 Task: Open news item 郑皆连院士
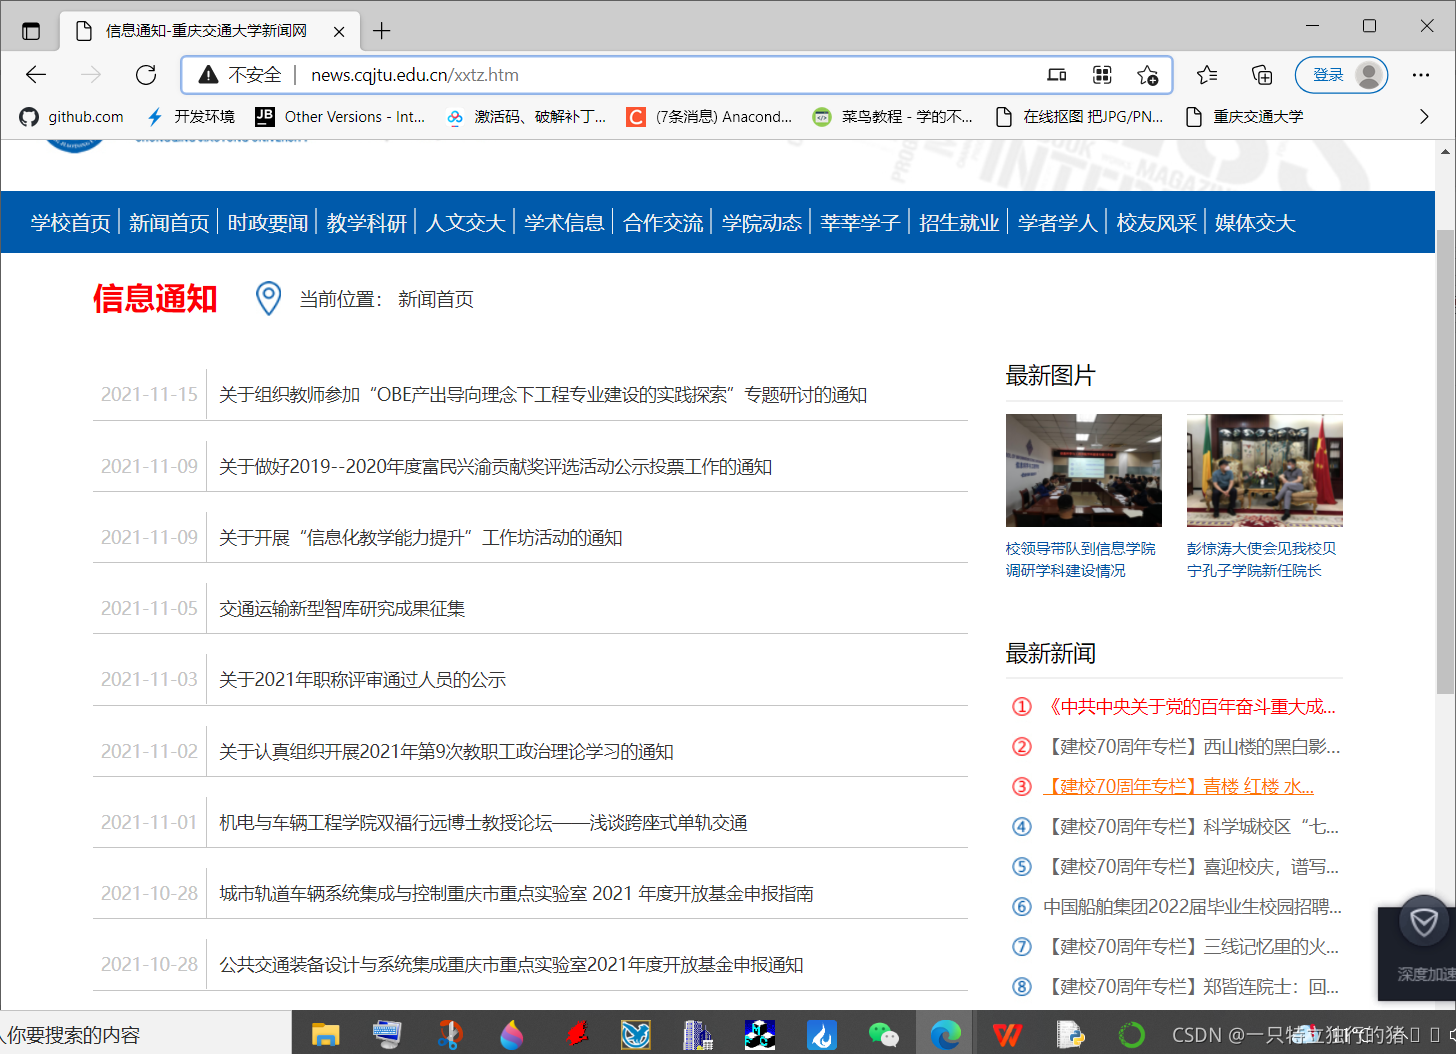click(x=1191, y=987)
